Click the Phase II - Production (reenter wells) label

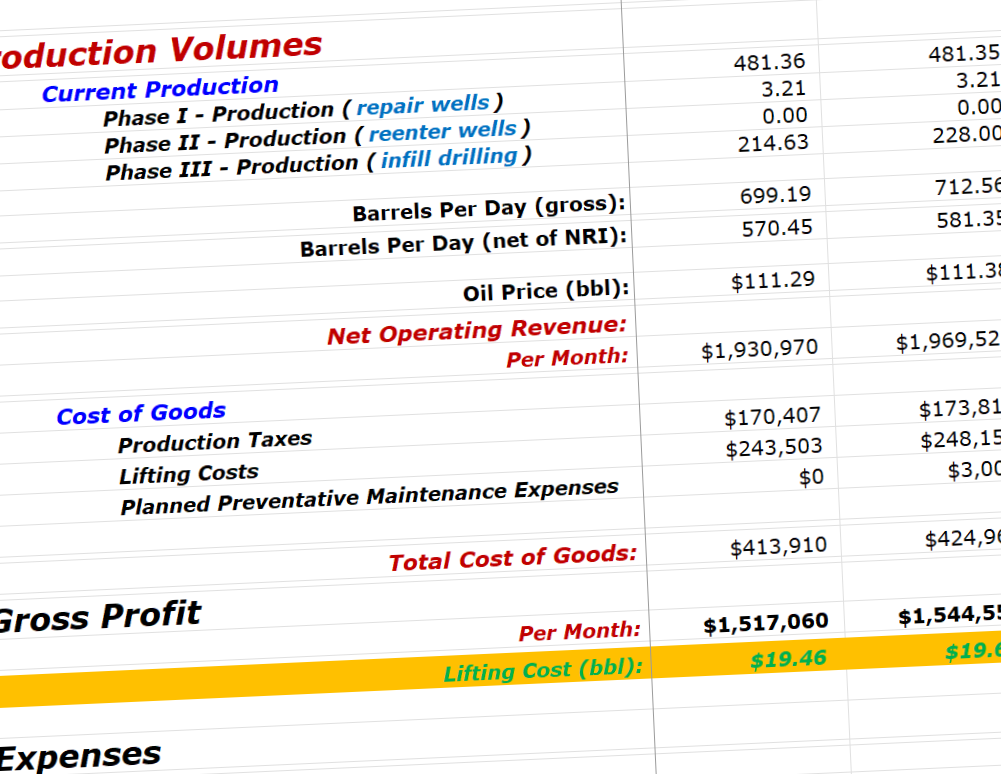pyautogui.click(x=317, y=137)
